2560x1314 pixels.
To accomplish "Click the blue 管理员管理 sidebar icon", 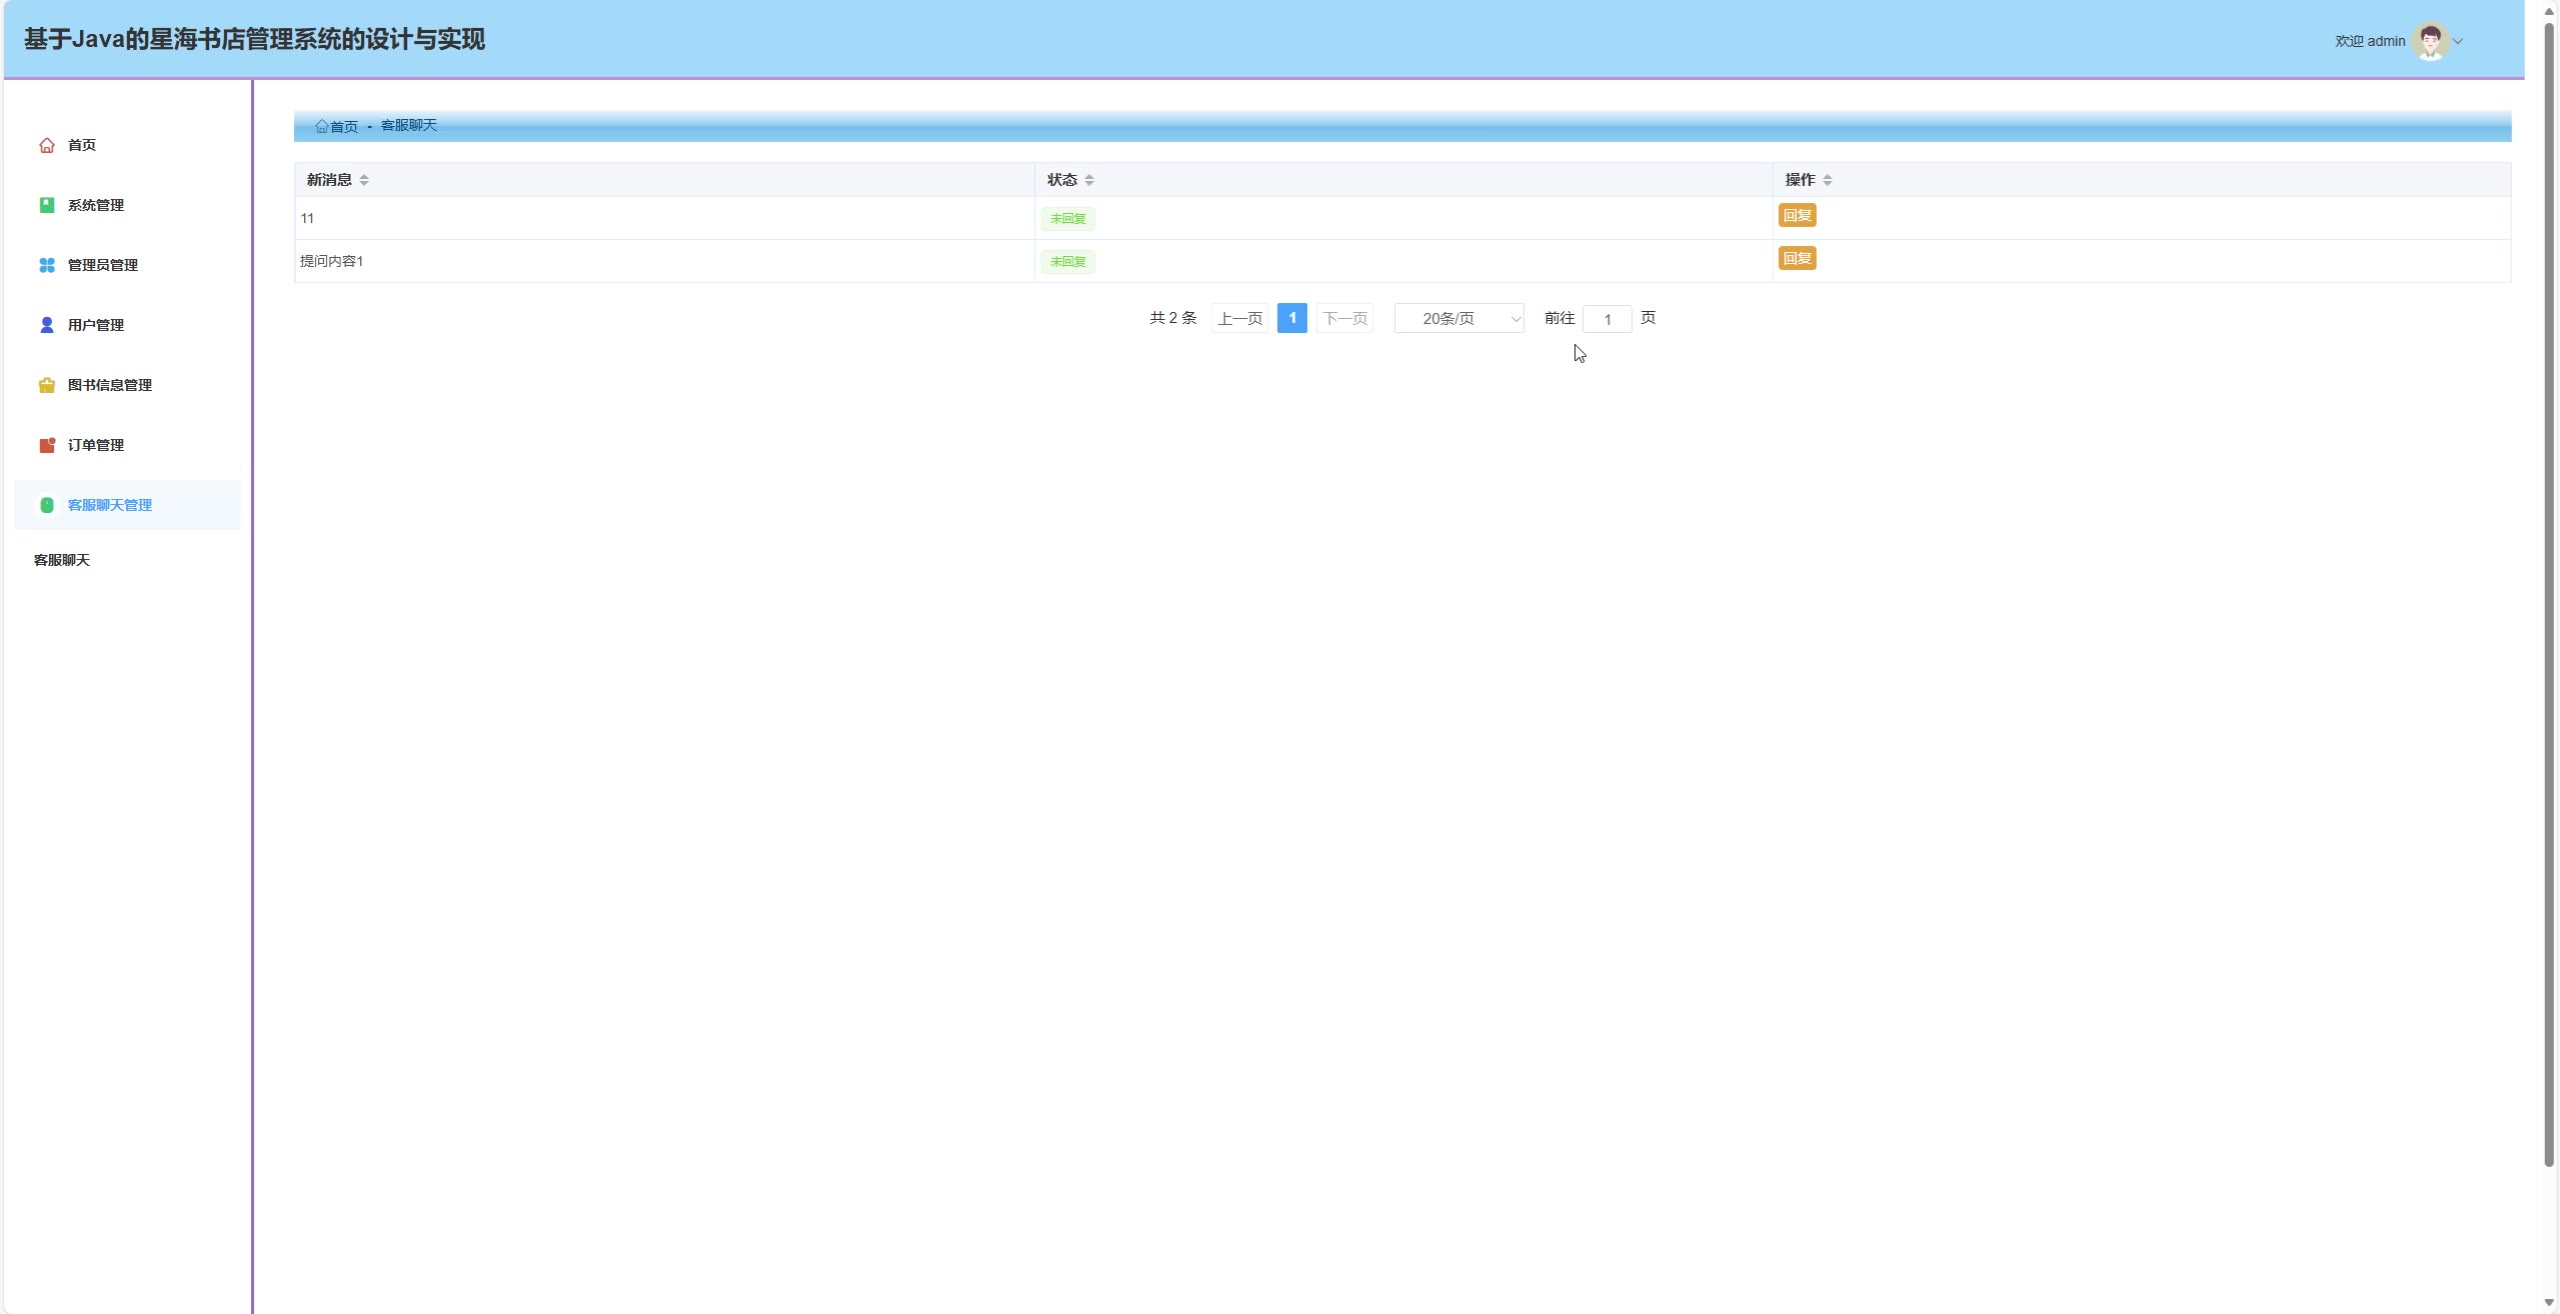I will 47,265.
